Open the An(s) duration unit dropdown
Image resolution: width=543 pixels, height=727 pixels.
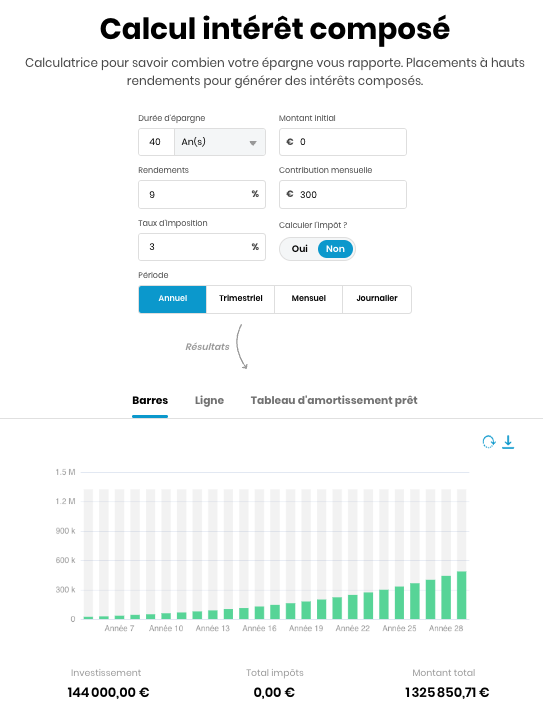tap(220, 142)
